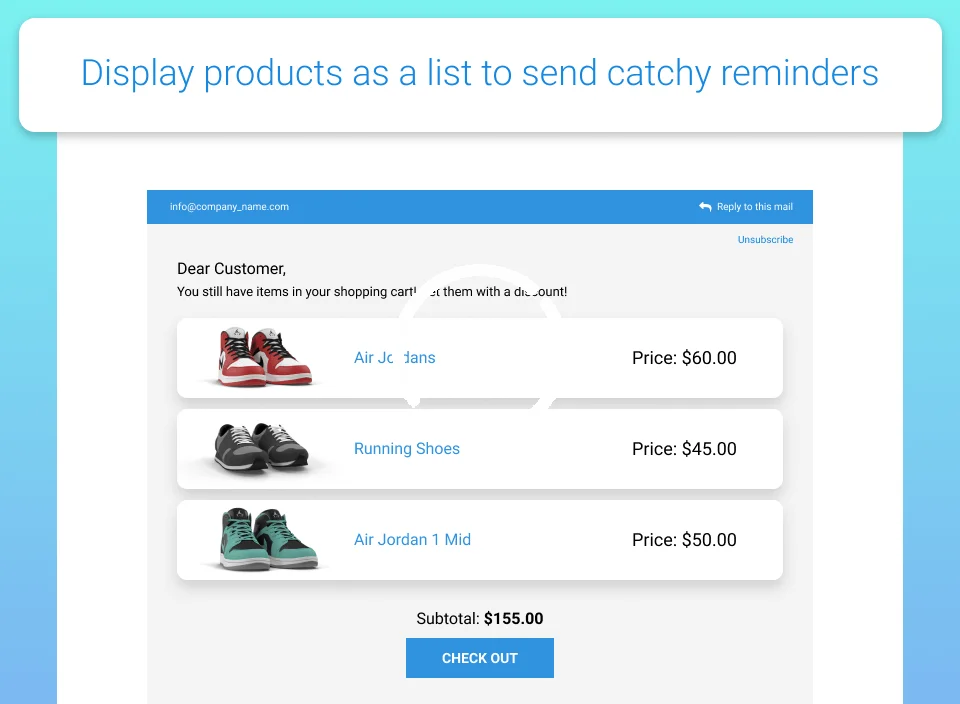Click the CHECK OUT button
Image resolution: width=960 pixels, height=704 pixels.
(480, 658)
